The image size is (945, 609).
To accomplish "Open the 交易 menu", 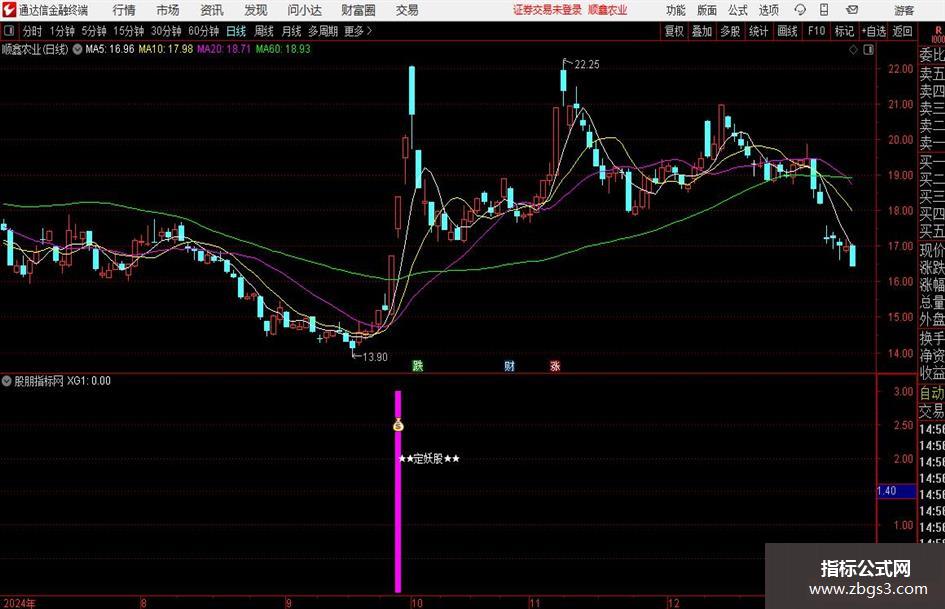I will click(407, 10).
